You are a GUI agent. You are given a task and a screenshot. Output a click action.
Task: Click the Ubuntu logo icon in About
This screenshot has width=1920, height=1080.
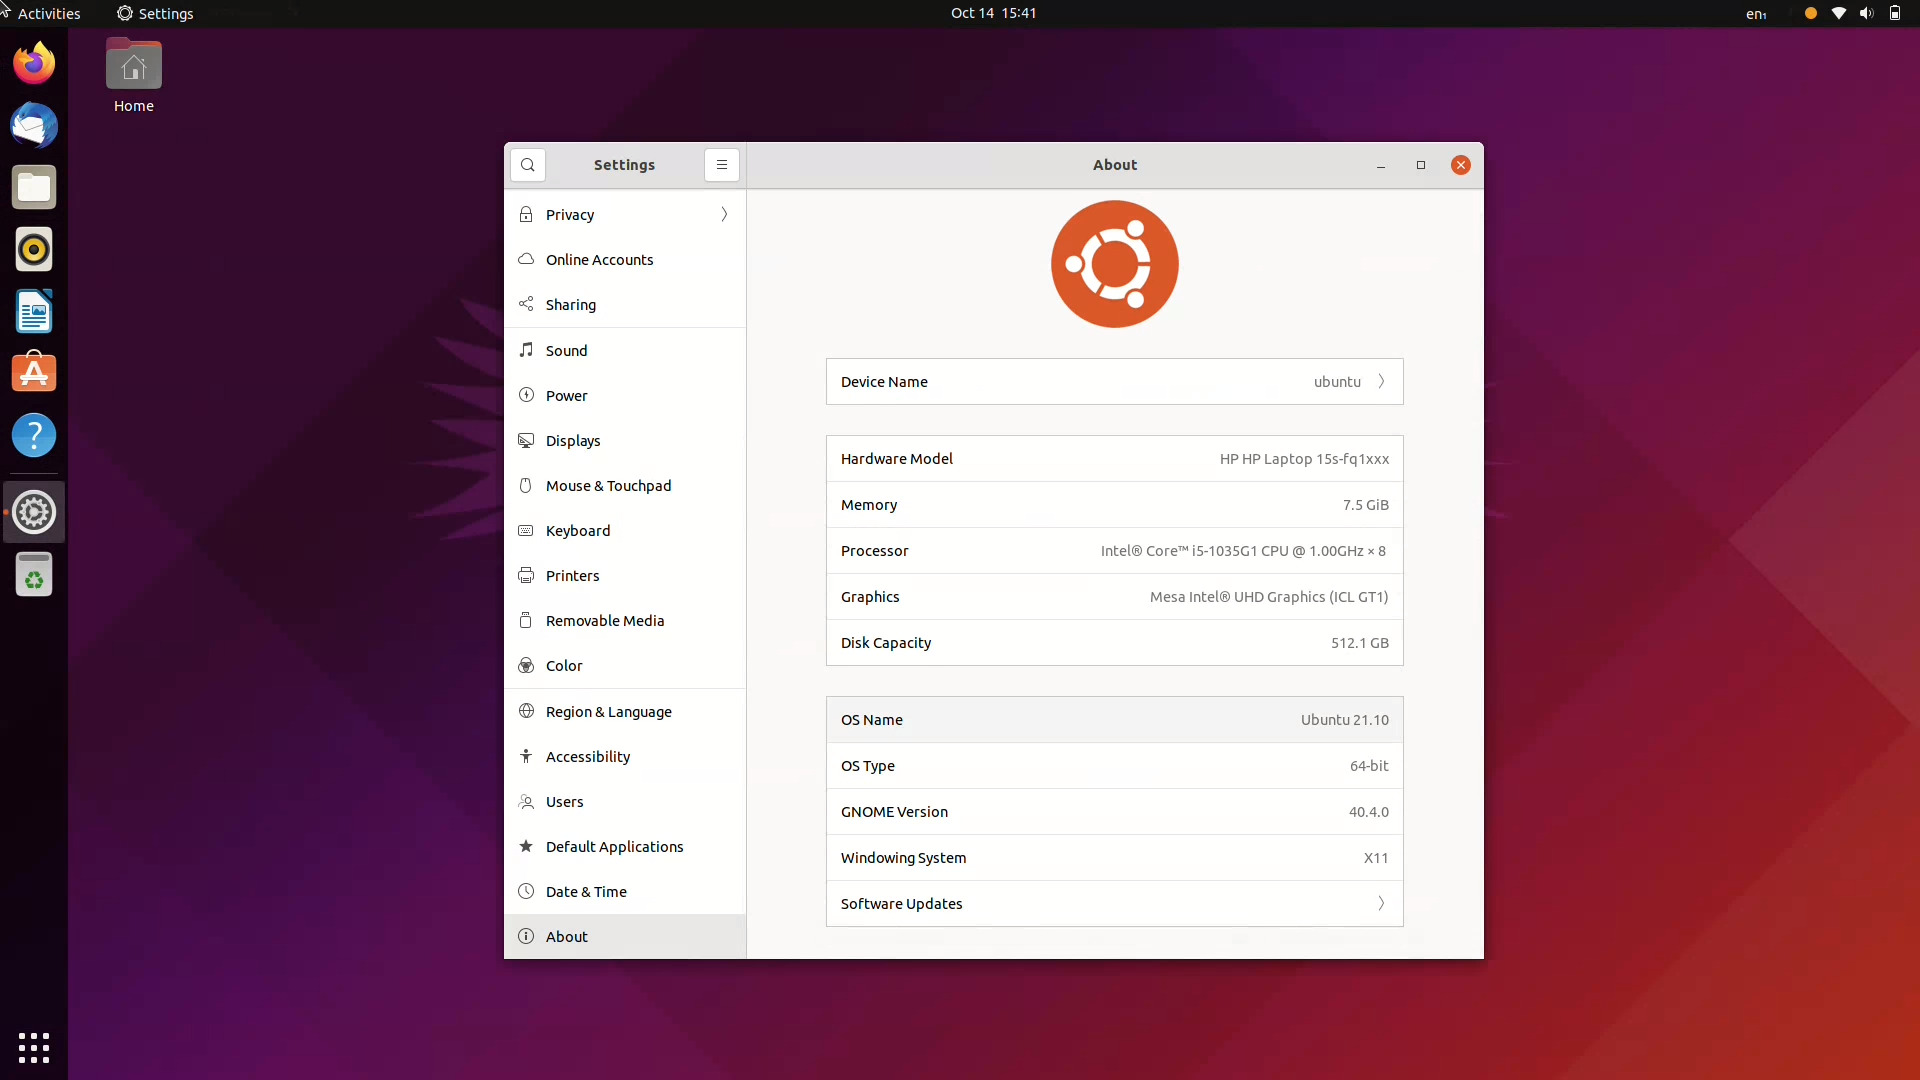[x=1114, y=264]
